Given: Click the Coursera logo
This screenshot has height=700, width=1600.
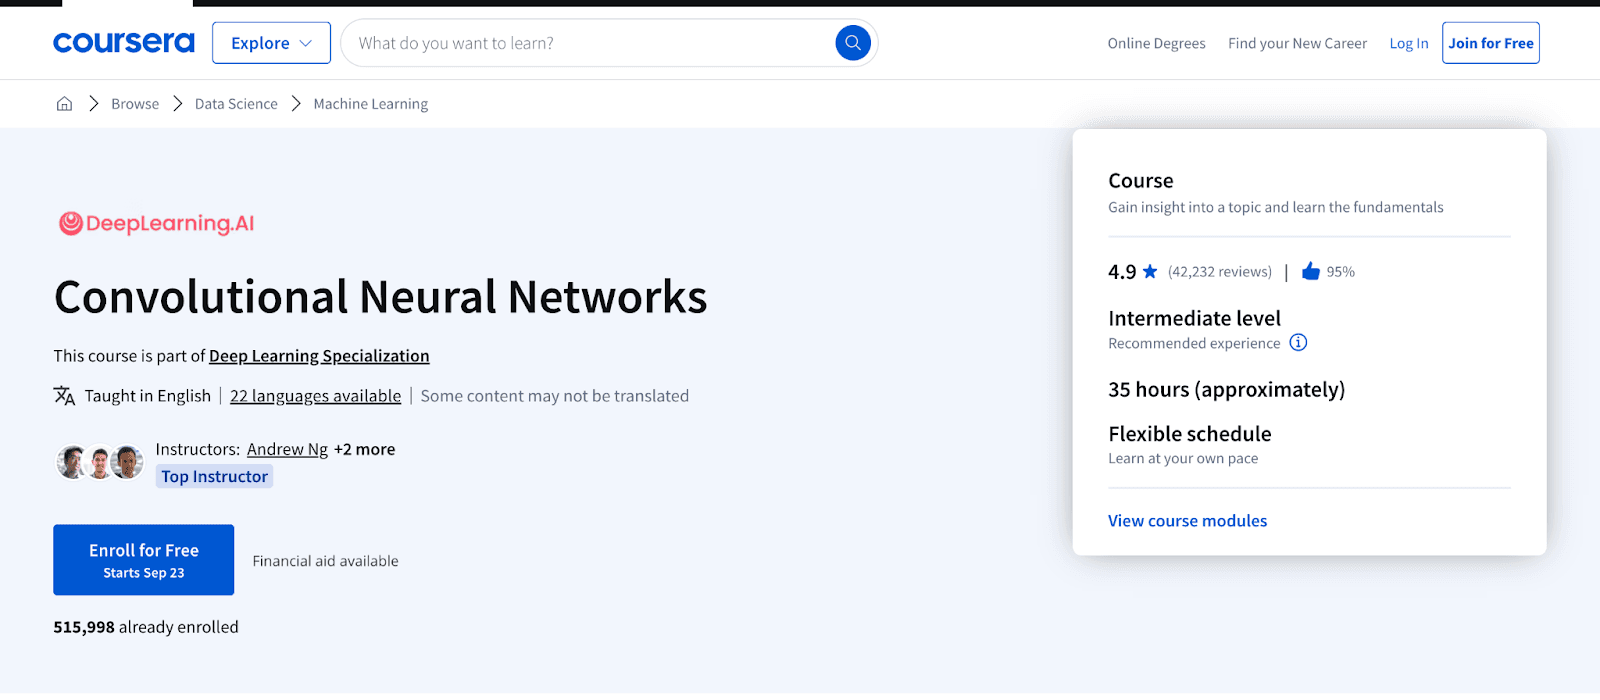Looking at the screenshot, I should (x=124, y=43).
